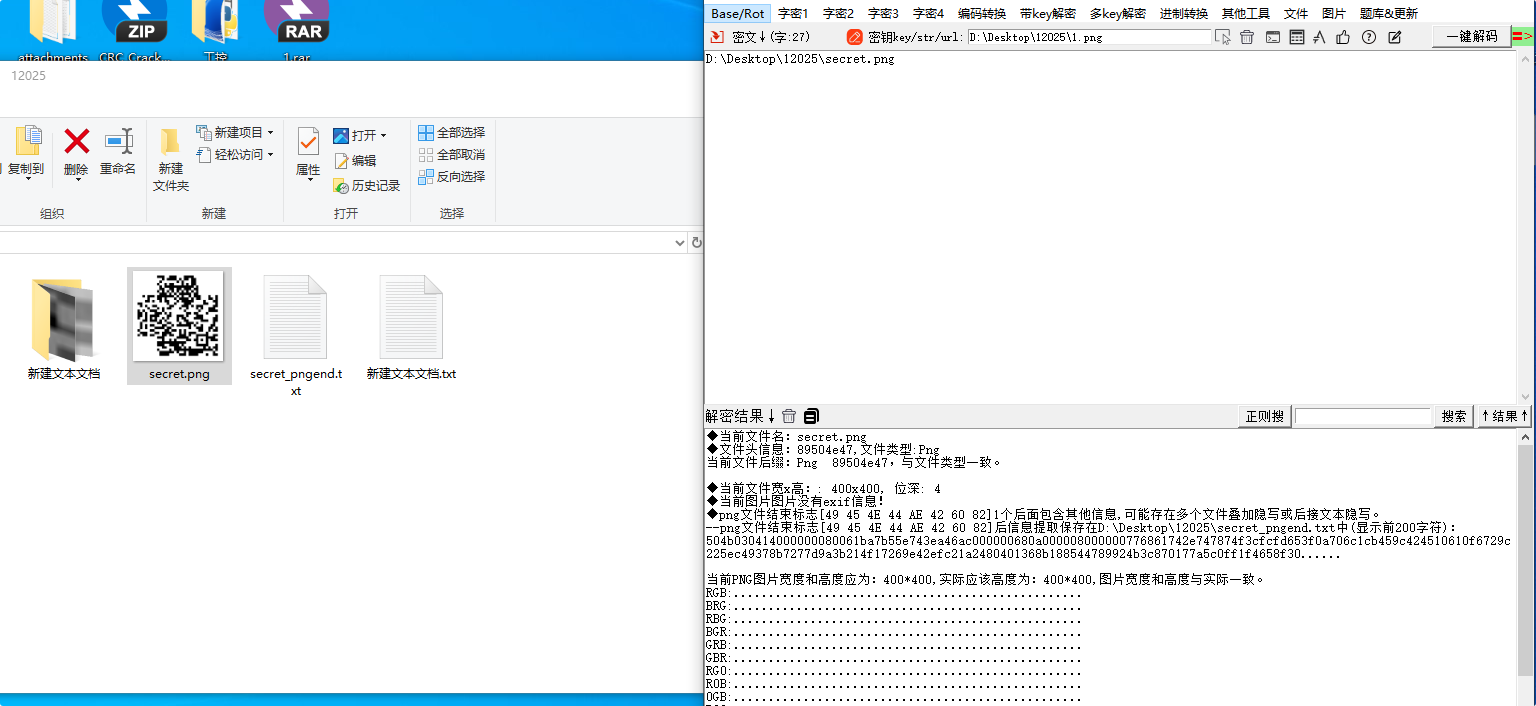Open the help question-mark icon

(x=1369, y=37)
